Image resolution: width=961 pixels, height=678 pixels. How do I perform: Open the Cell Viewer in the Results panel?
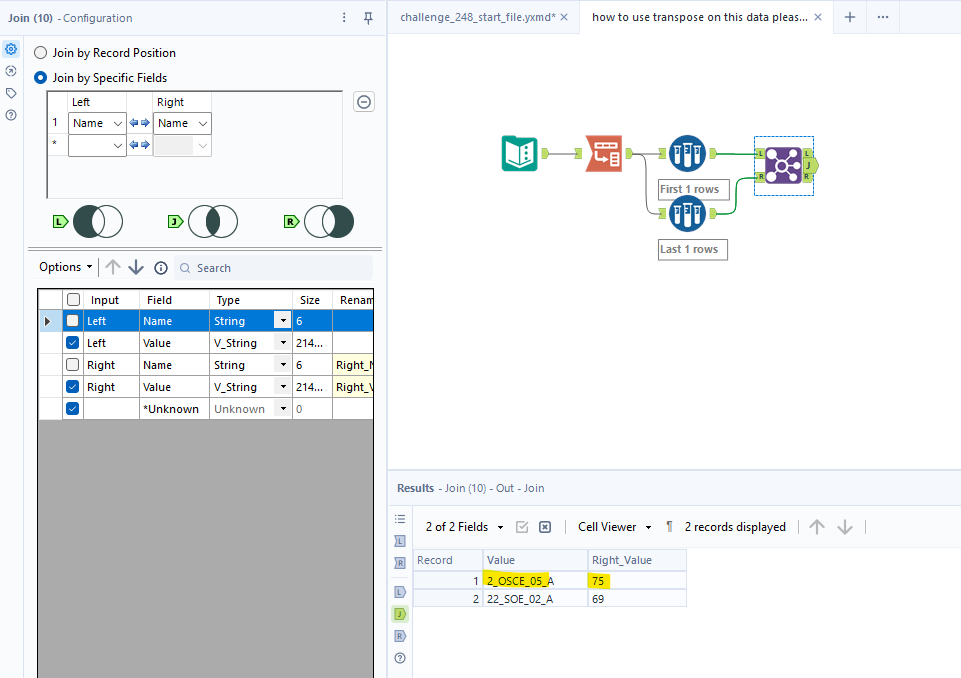pos(608,526)
